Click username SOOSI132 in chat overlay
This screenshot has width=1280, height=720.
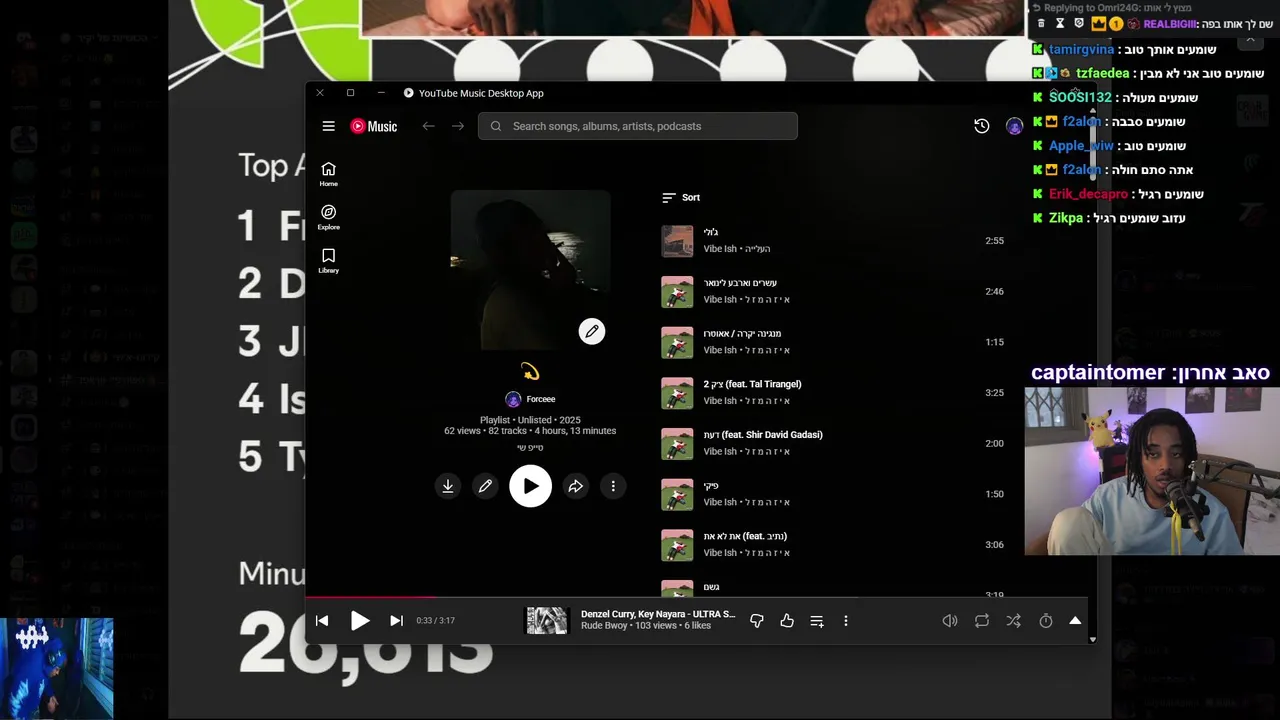coord(1080,97)
